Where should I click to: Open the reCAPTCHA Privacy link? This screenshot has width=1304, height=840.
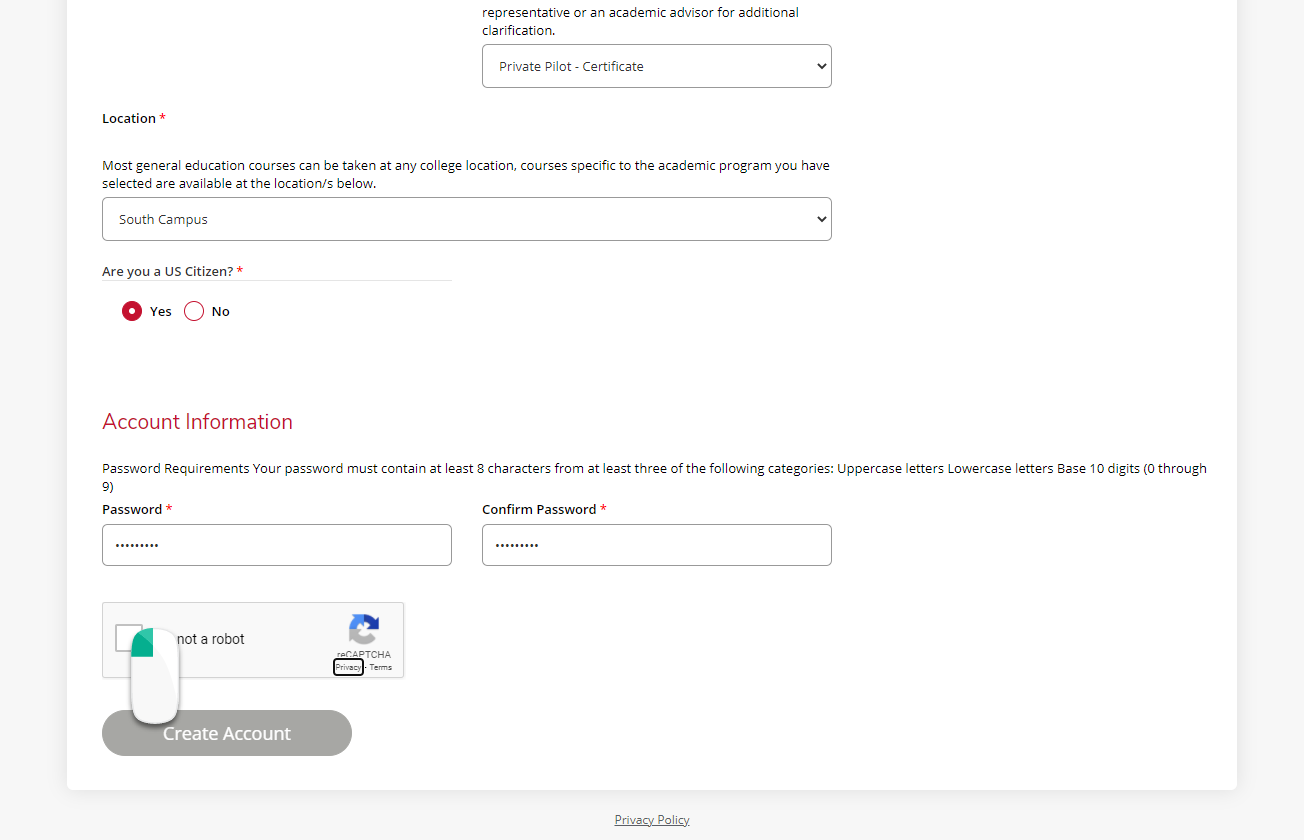pos(347,667)
